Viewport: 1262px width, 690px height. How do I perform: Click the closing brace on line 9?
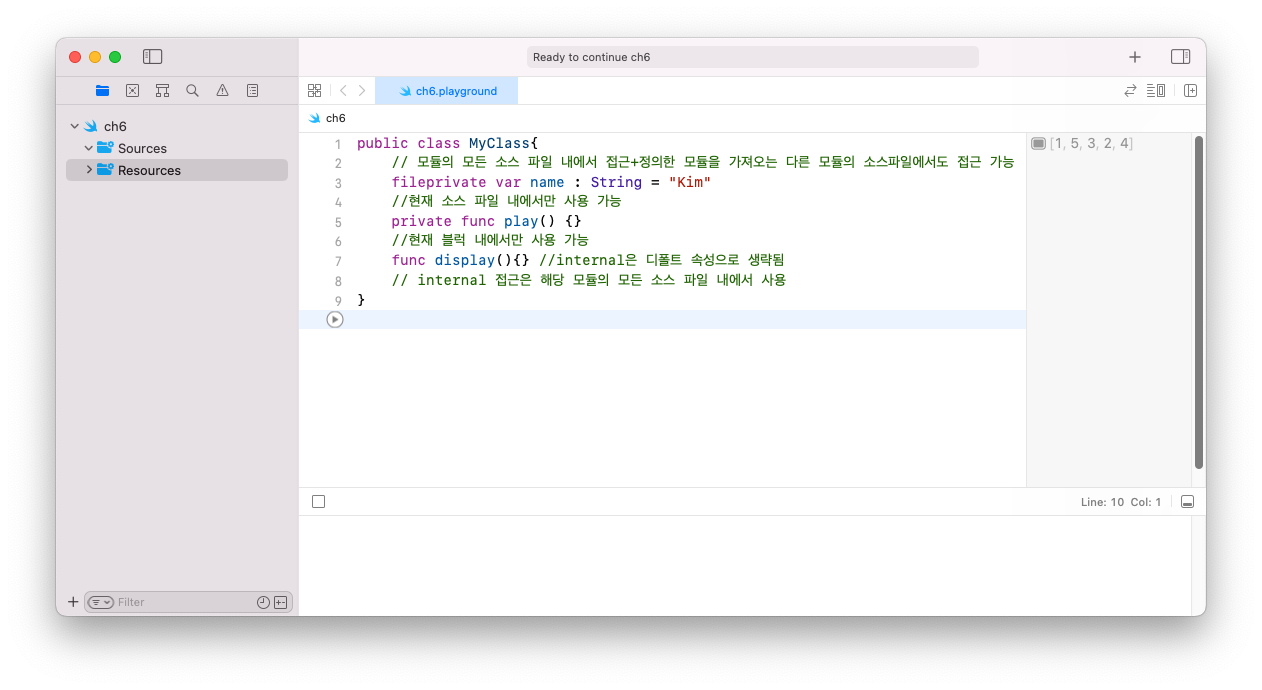point(361,300)
